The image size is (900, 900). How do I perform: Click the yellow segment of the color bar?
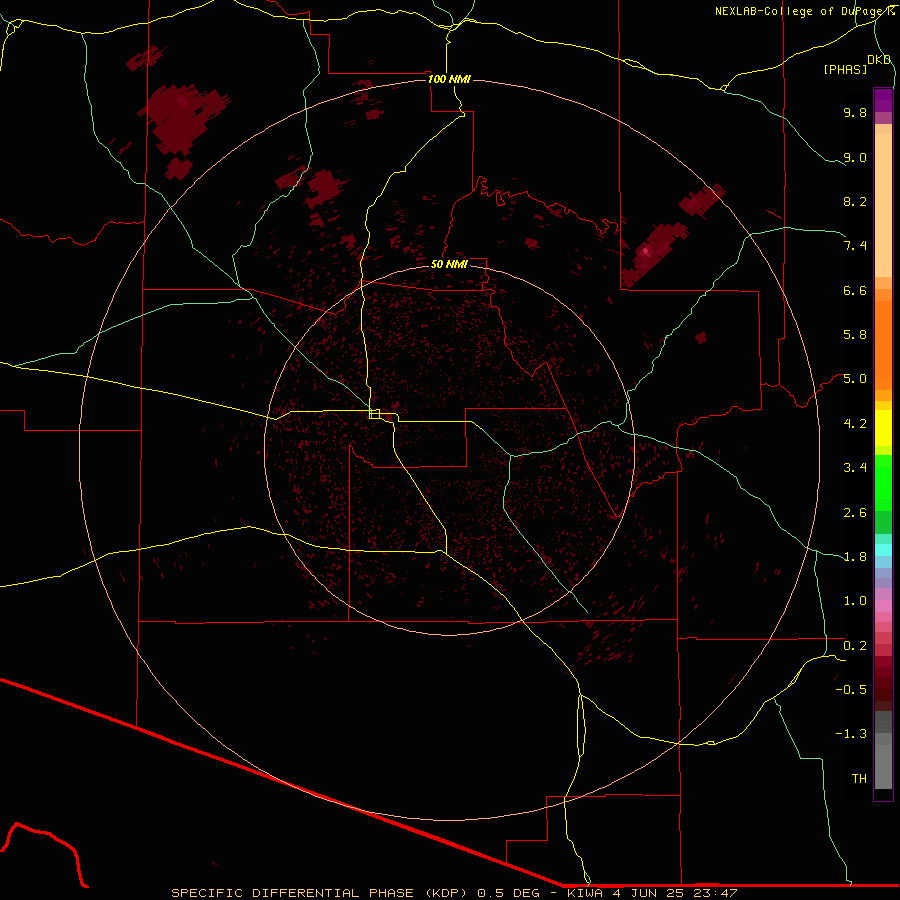click(883, 428)
